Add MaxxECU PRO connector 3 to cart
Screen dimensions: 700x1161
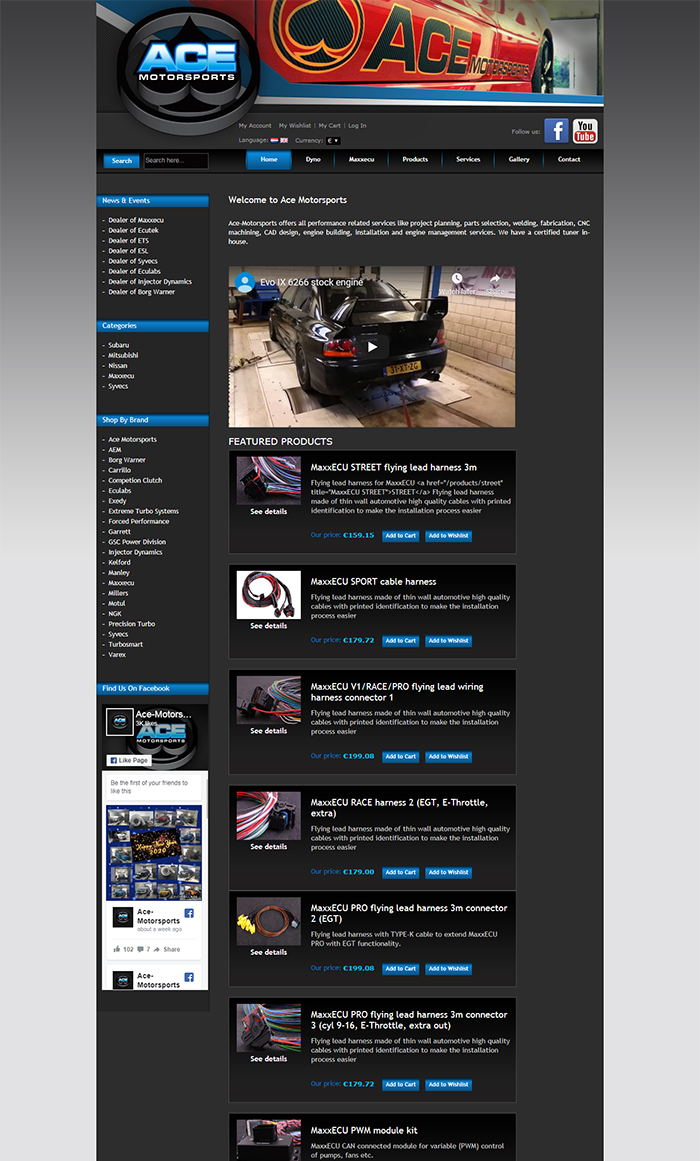pos(401,1084)
